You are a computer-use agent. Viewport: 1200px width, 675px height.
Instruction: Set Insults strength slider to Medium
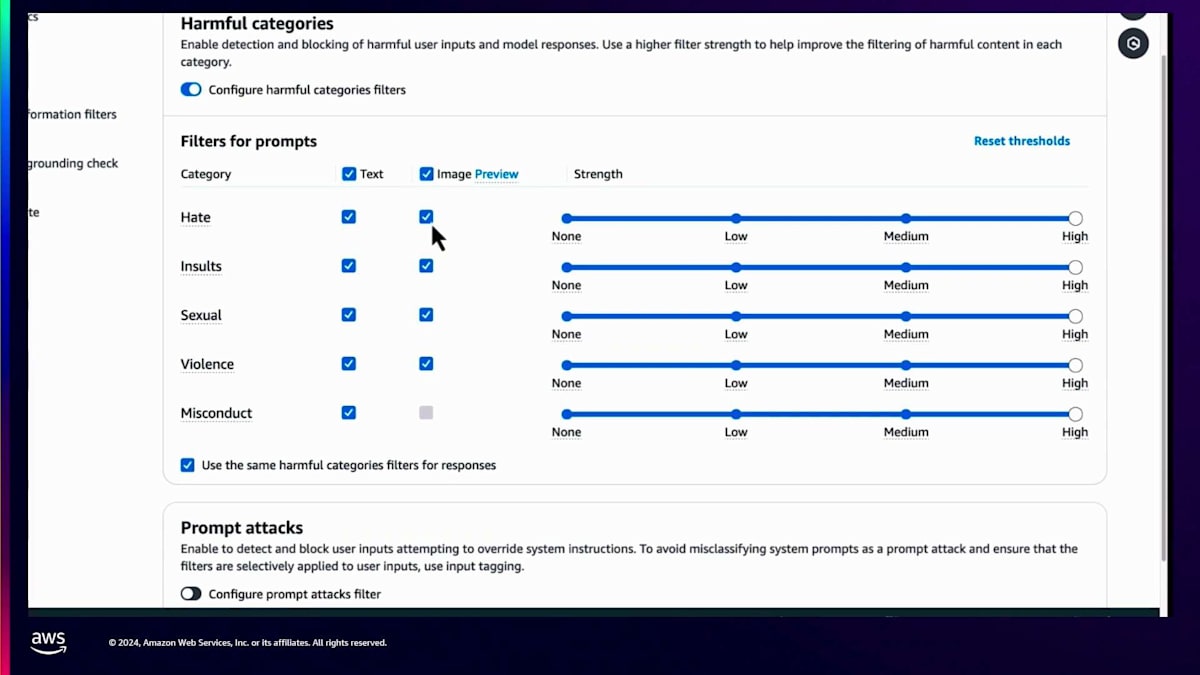906,267
